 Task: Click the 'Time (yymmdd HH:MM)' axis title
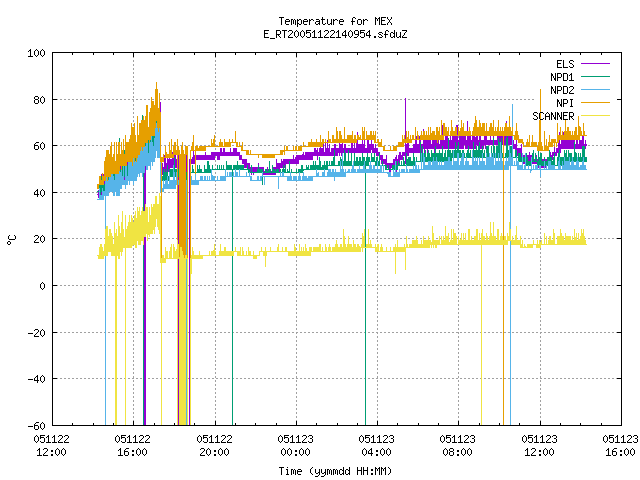[x=335, y=471]
